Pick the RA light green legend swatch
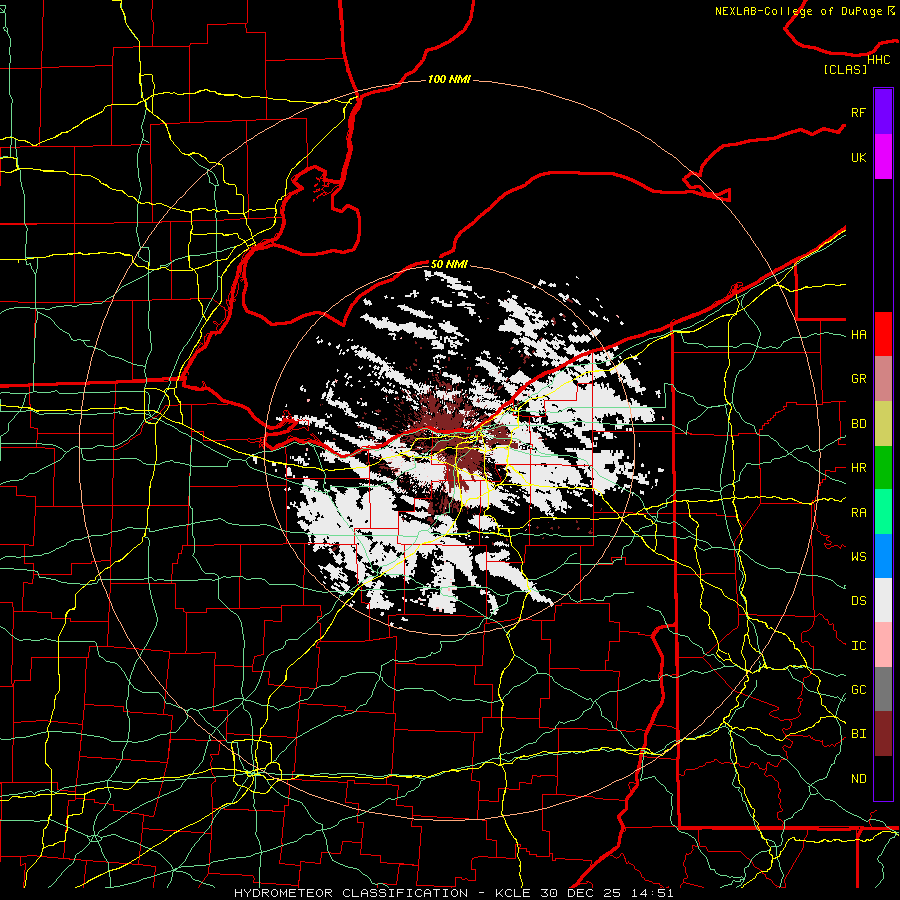The width and height of the screenshot is (900, 900). point(883,512)
